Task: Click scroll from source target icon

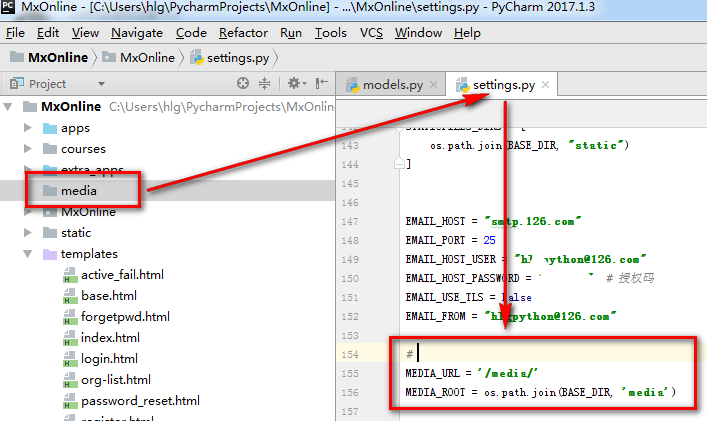Action: [243, 83]
